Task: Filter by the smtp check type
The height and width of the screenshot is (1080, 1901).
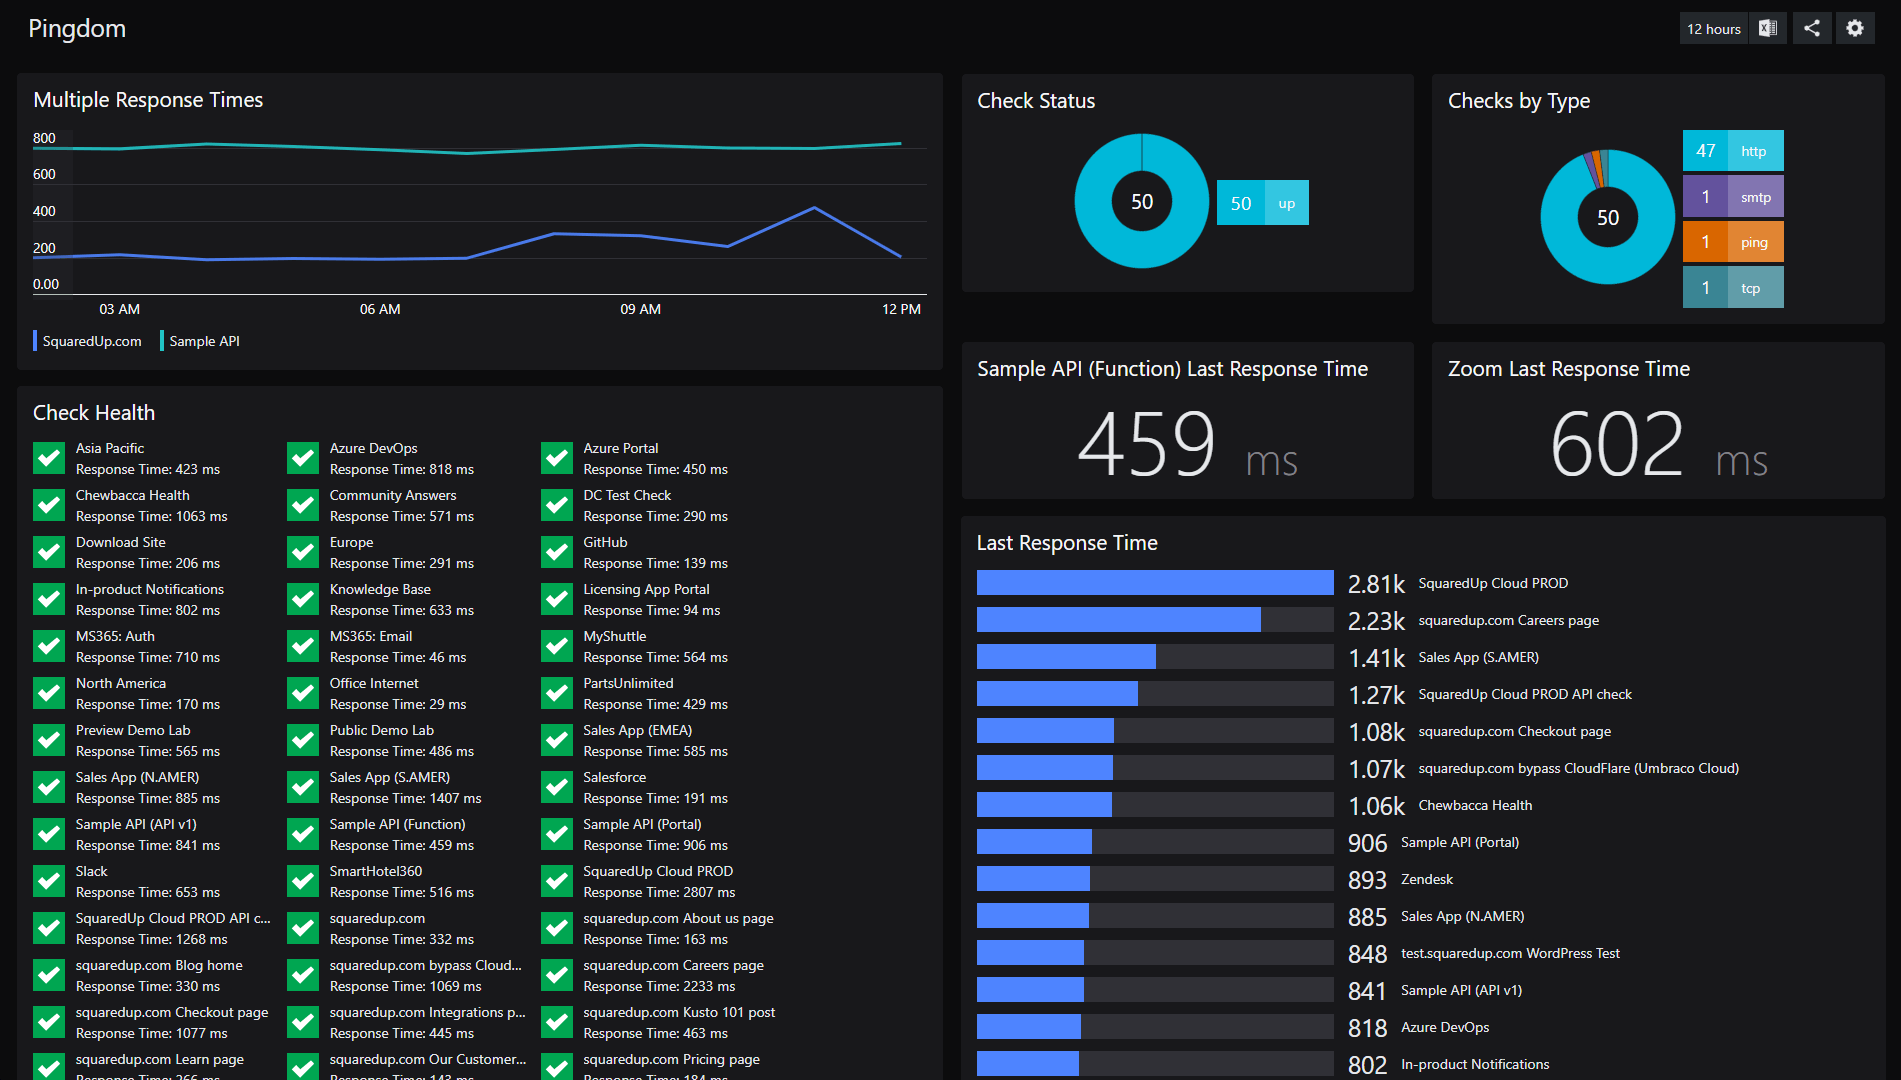Action: (1732, 197)
